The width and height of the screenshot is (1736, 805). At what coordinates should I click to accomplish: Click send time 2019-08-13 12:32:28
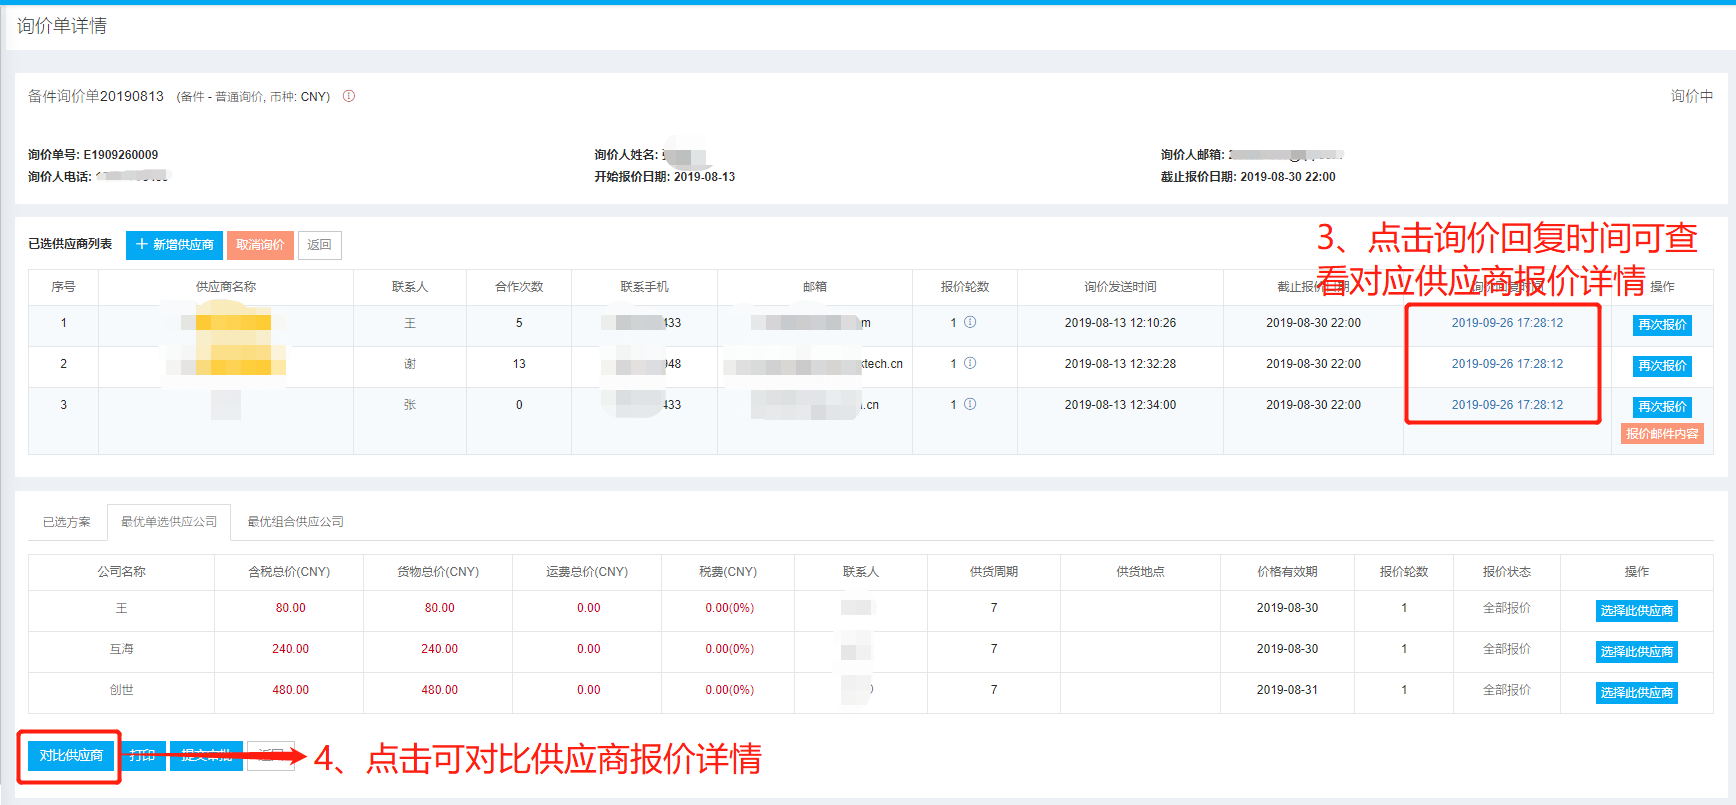tap(1120, 364)
